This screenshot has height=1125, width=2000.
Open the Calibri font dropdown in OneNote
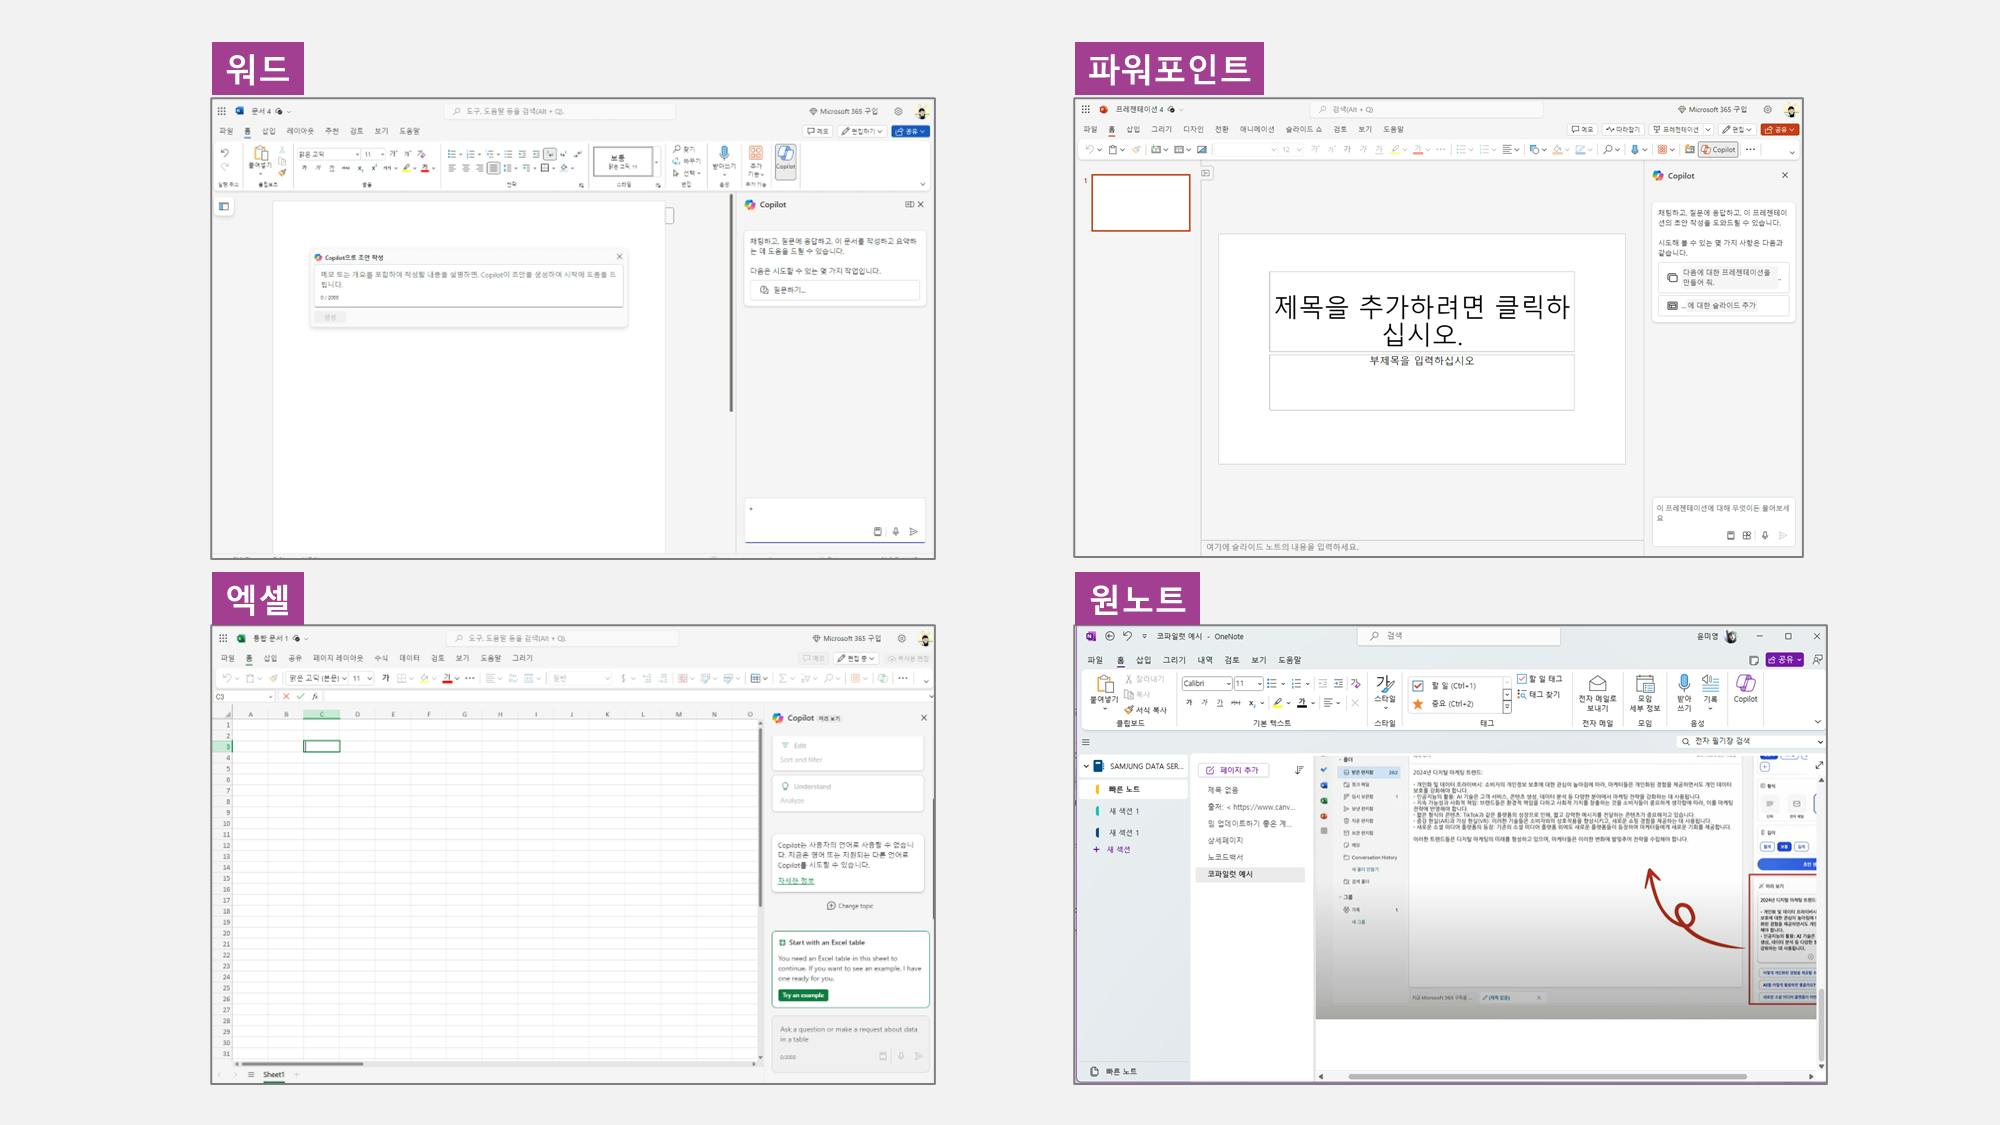1228,684
